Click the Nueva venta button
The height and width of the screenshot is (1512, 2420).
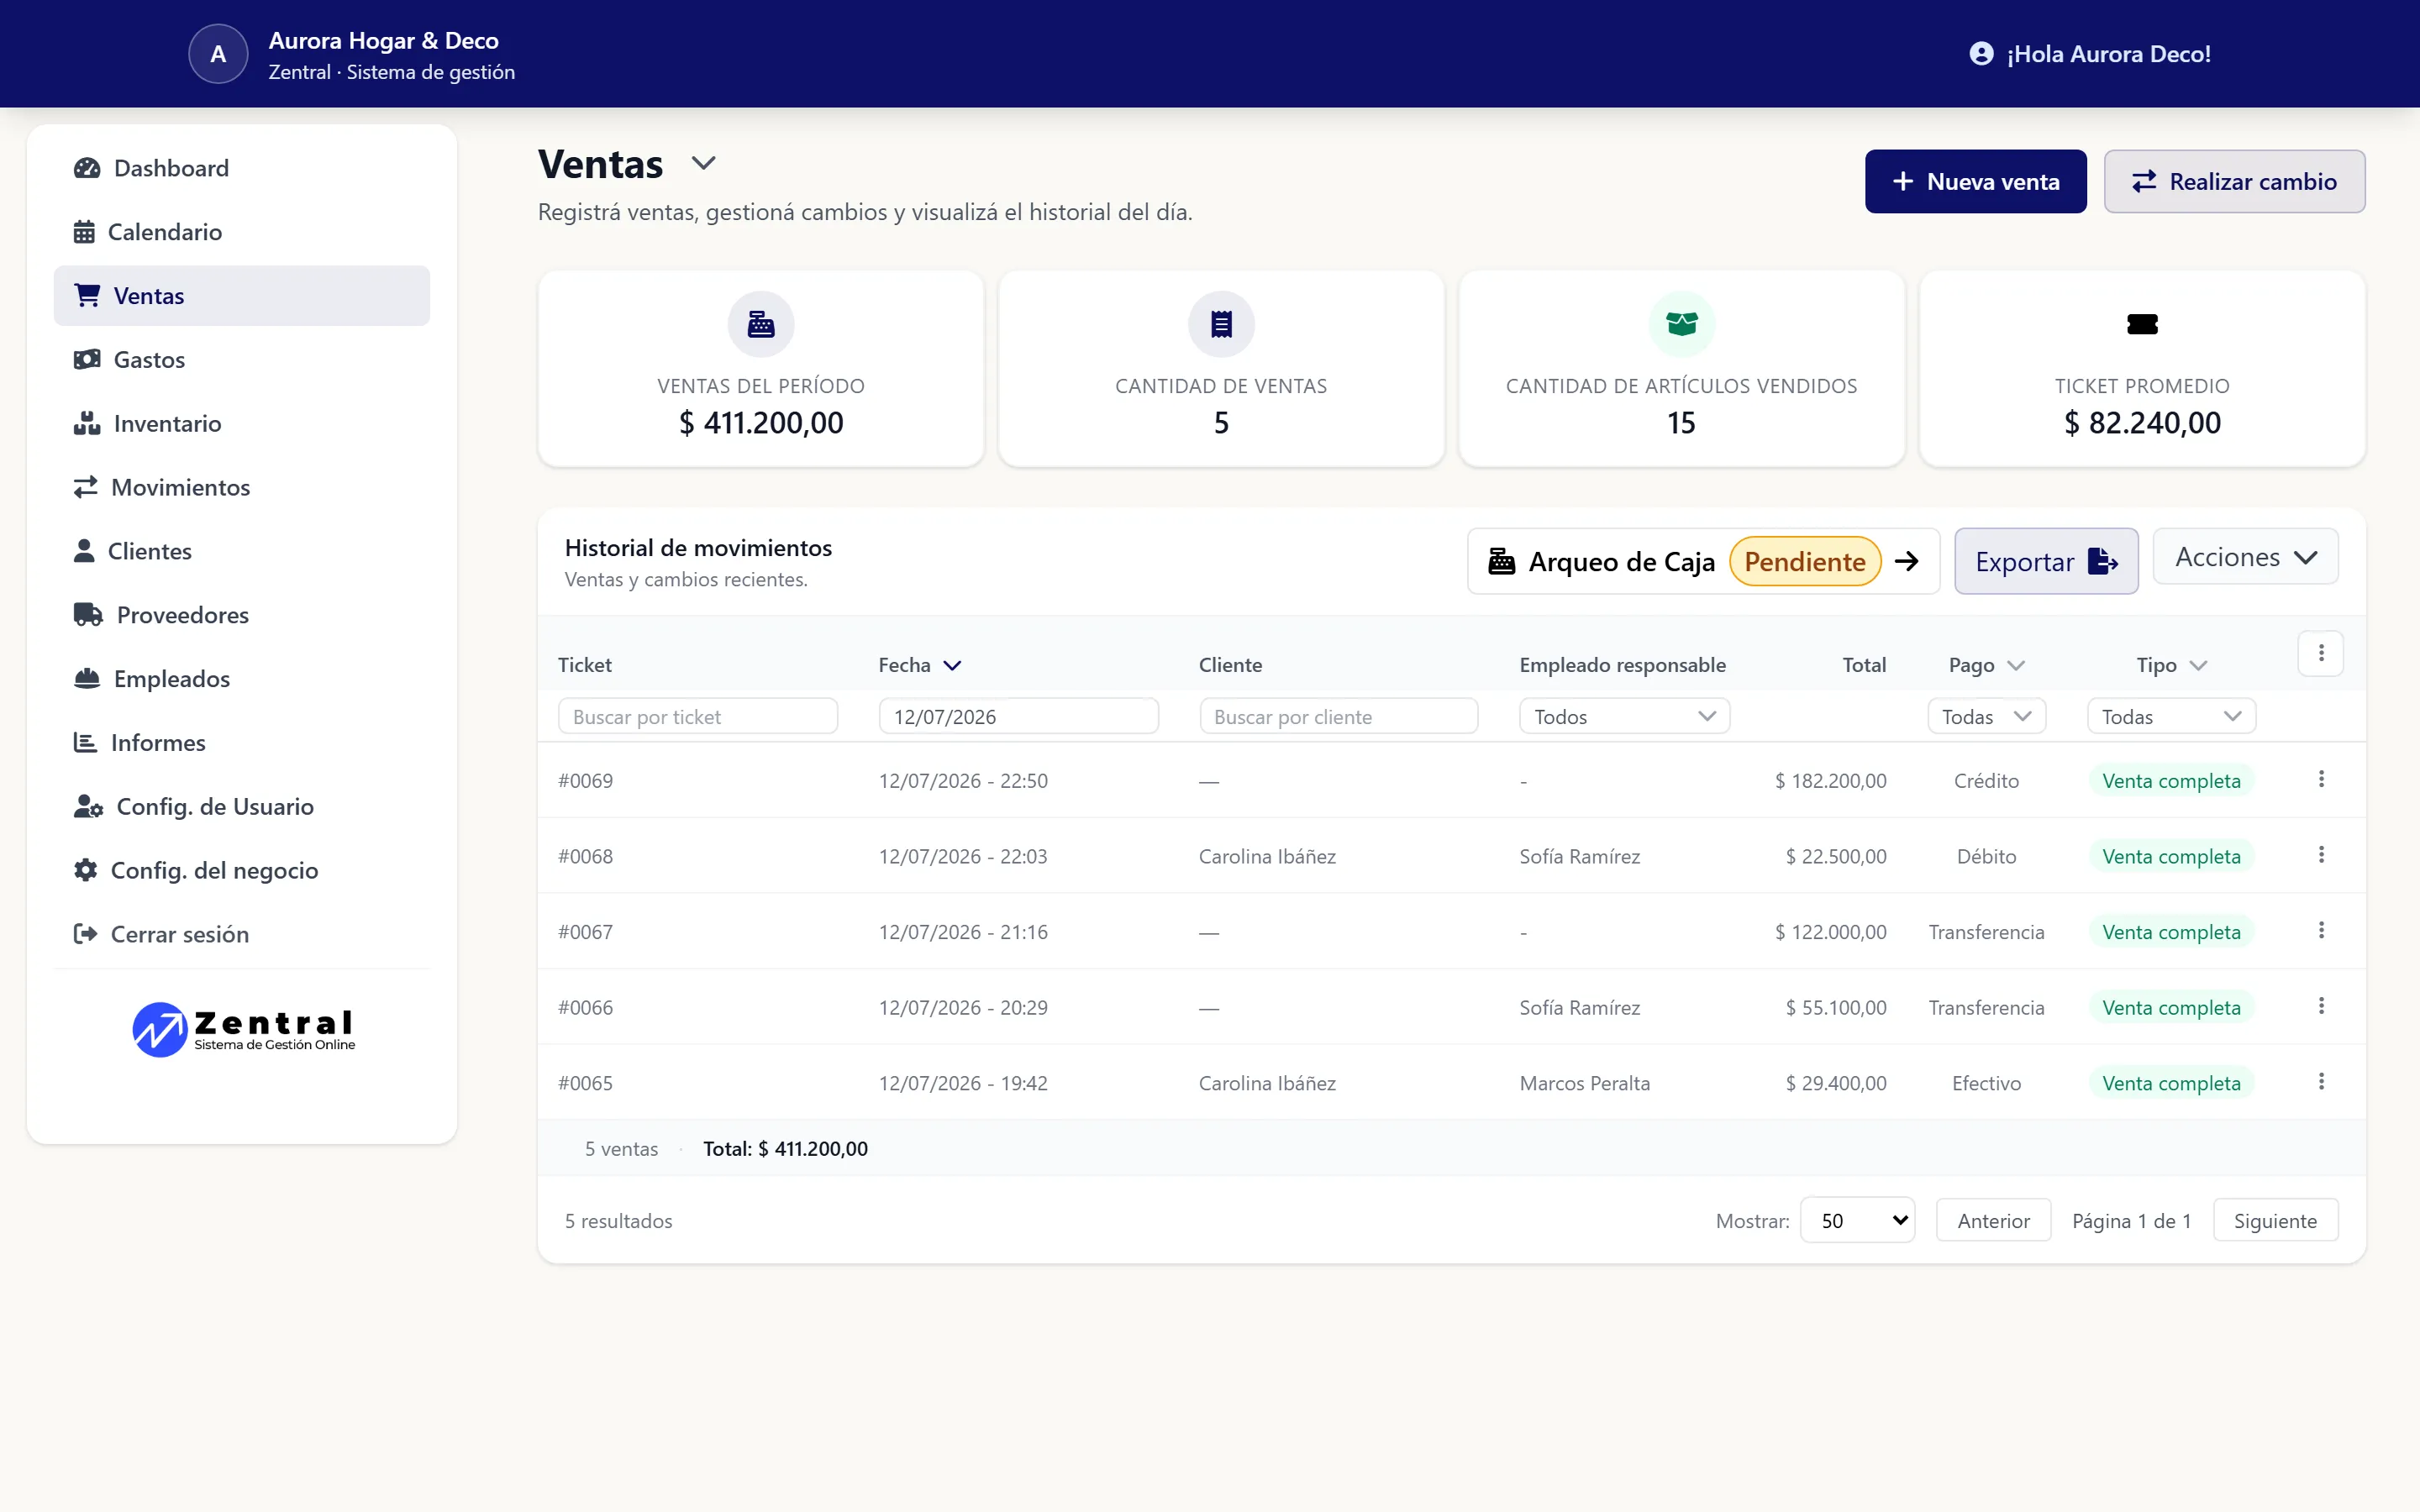pyautogui.click(x=1976, y=181)
